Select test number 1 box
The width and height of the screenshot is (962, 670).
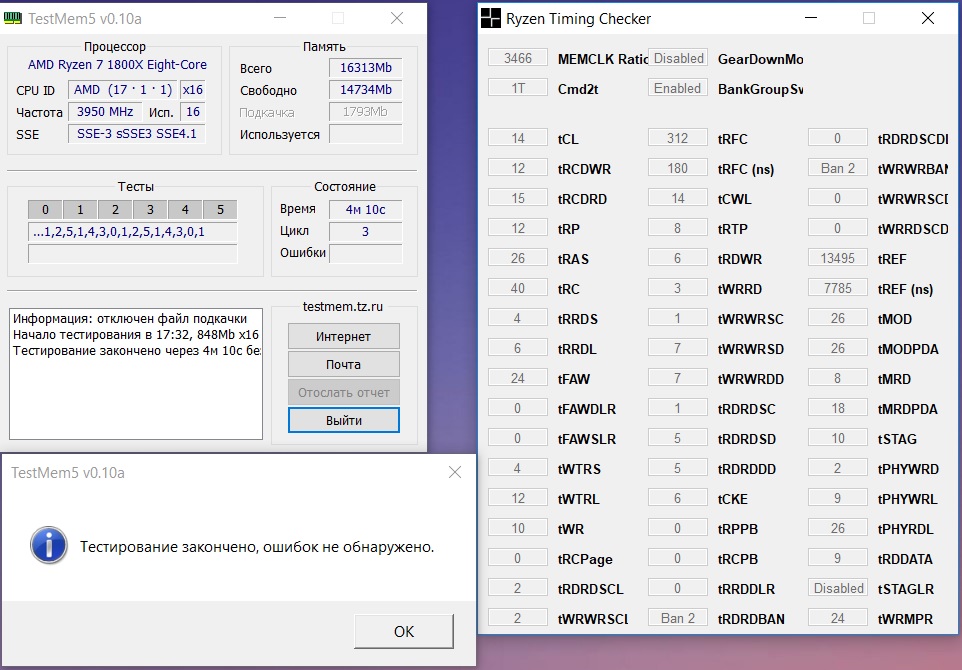(x=80, y=210)
